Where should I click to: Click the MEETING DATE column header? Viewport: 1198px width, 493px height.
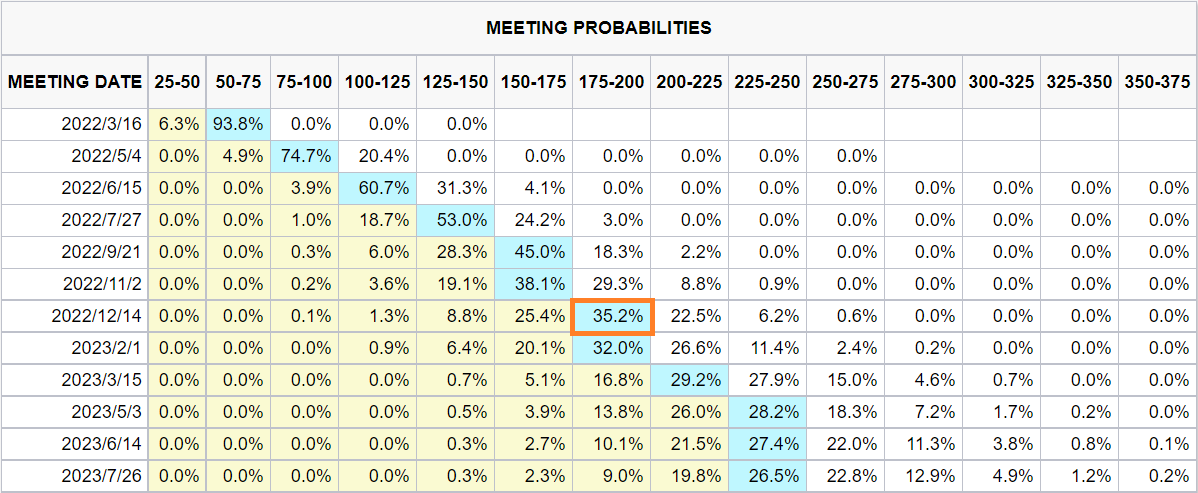point(75,82)
